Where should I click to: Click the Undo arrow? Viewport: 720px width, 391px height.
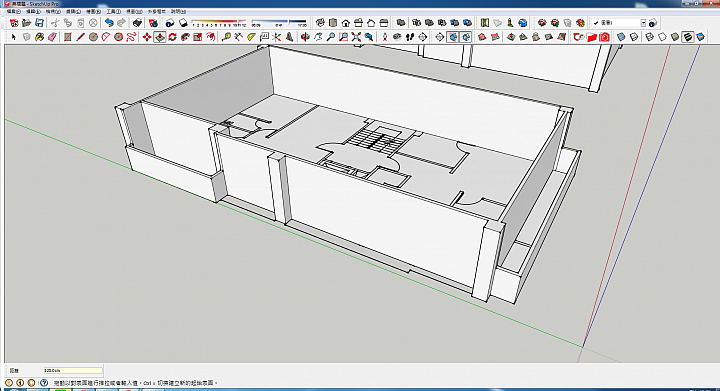(x=109, y=22)
